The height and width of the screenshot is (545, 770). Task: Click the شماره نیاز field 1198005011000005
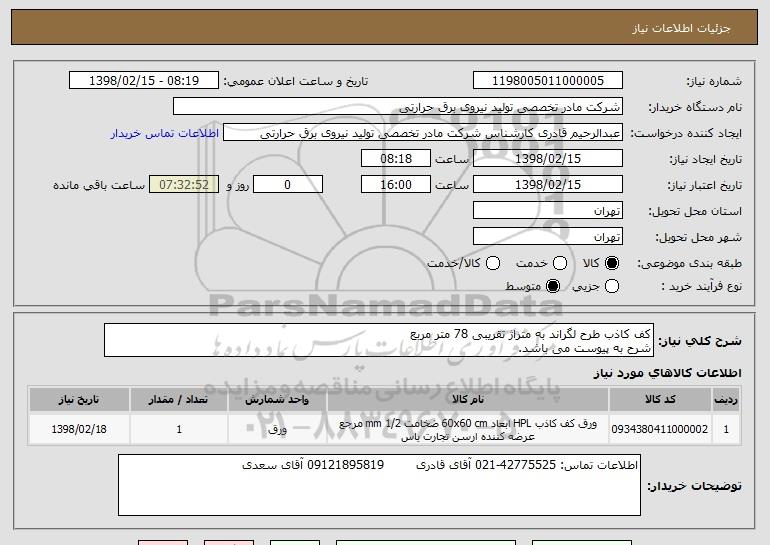(548, 81)
